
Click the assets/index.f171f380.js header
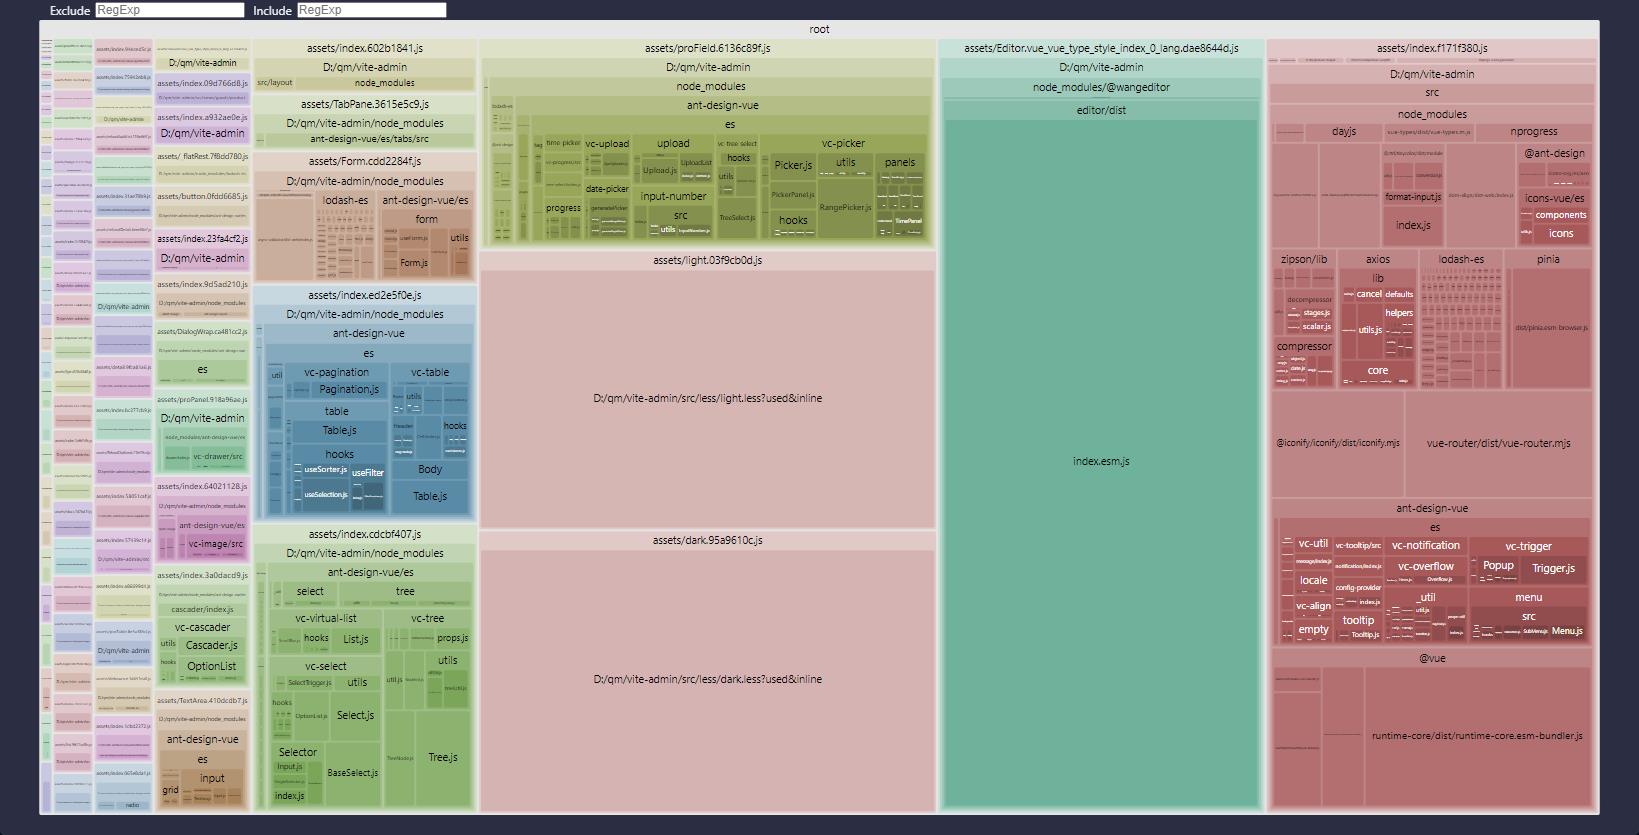(x=1431, y=48)
